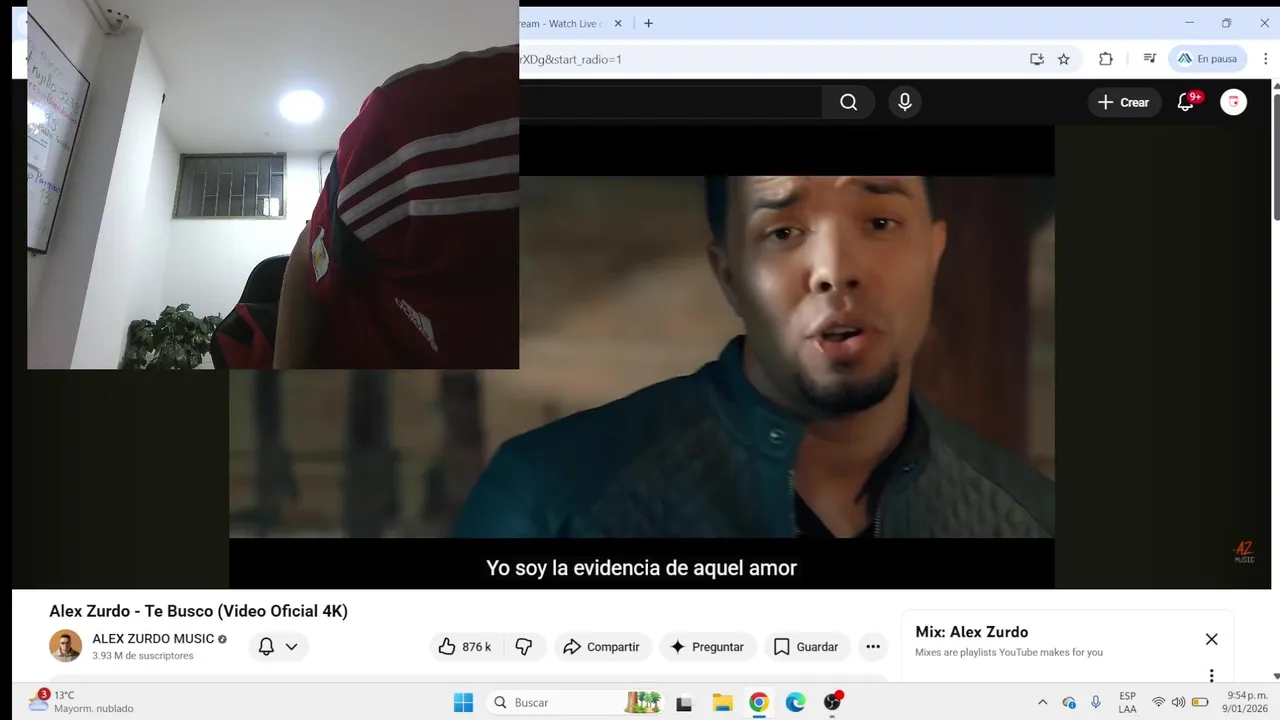Viewport: 1280px width, 720px height.
Task: Click the YouTube search magnifier button
Action: coord(848,102)
